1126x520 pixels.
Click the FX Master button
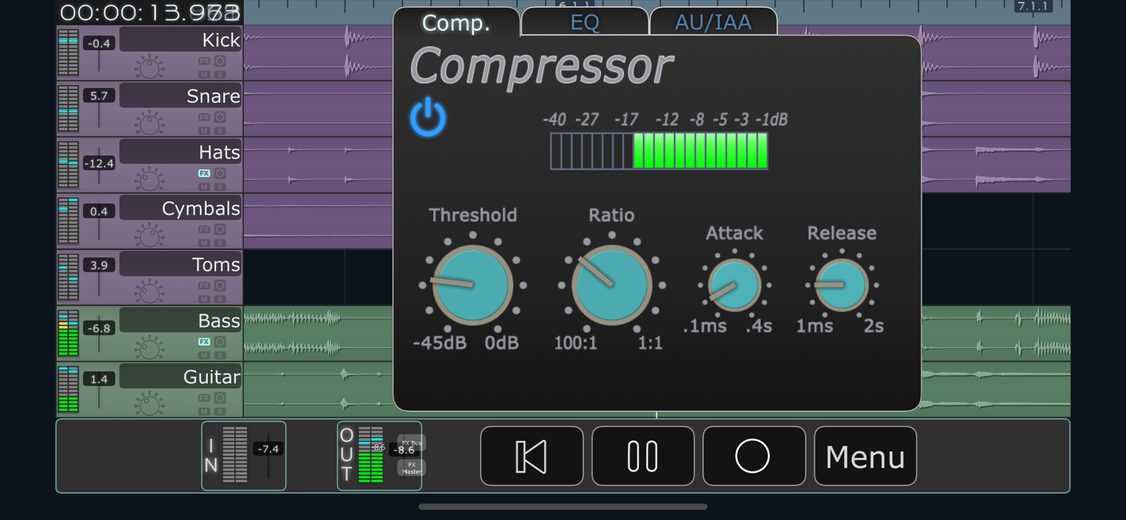pyautogui.click(x=411, y=468)
